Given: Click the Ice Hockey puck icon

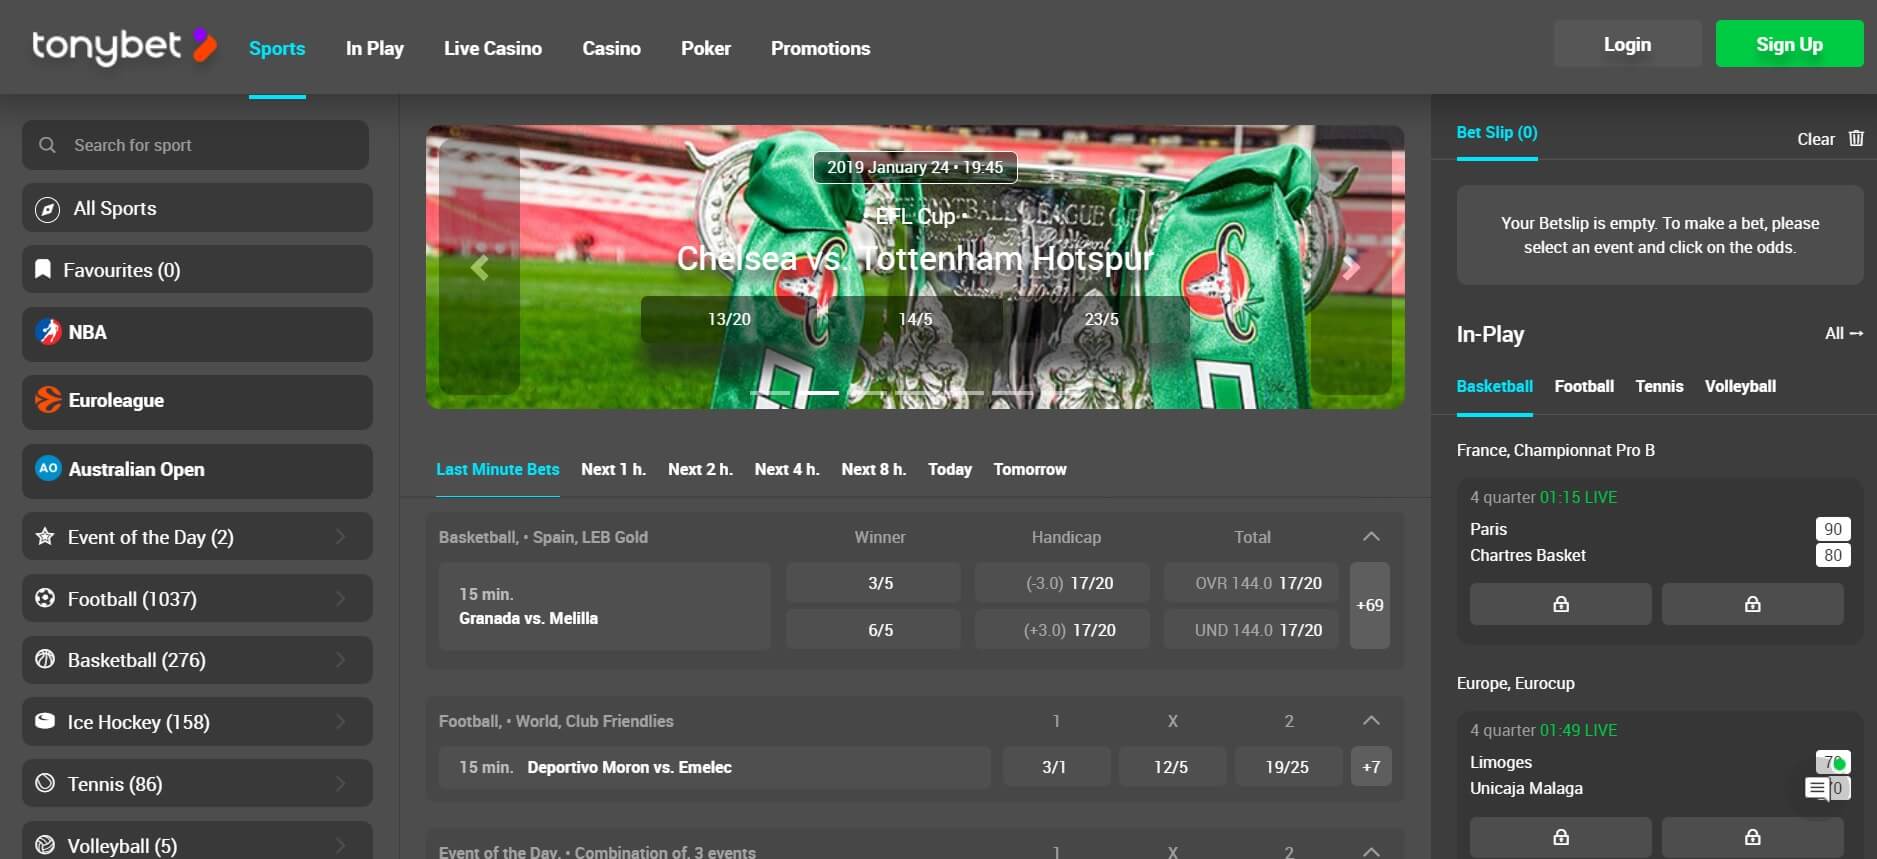Looking at the screenshot, I should [45, 721].
